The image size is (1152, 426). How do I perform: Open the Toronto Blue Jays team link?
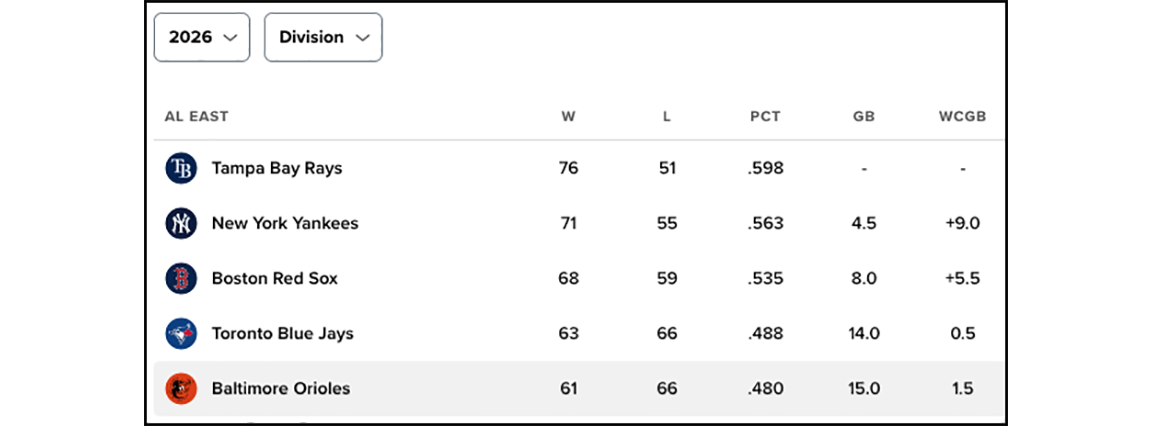coord(283,333)
